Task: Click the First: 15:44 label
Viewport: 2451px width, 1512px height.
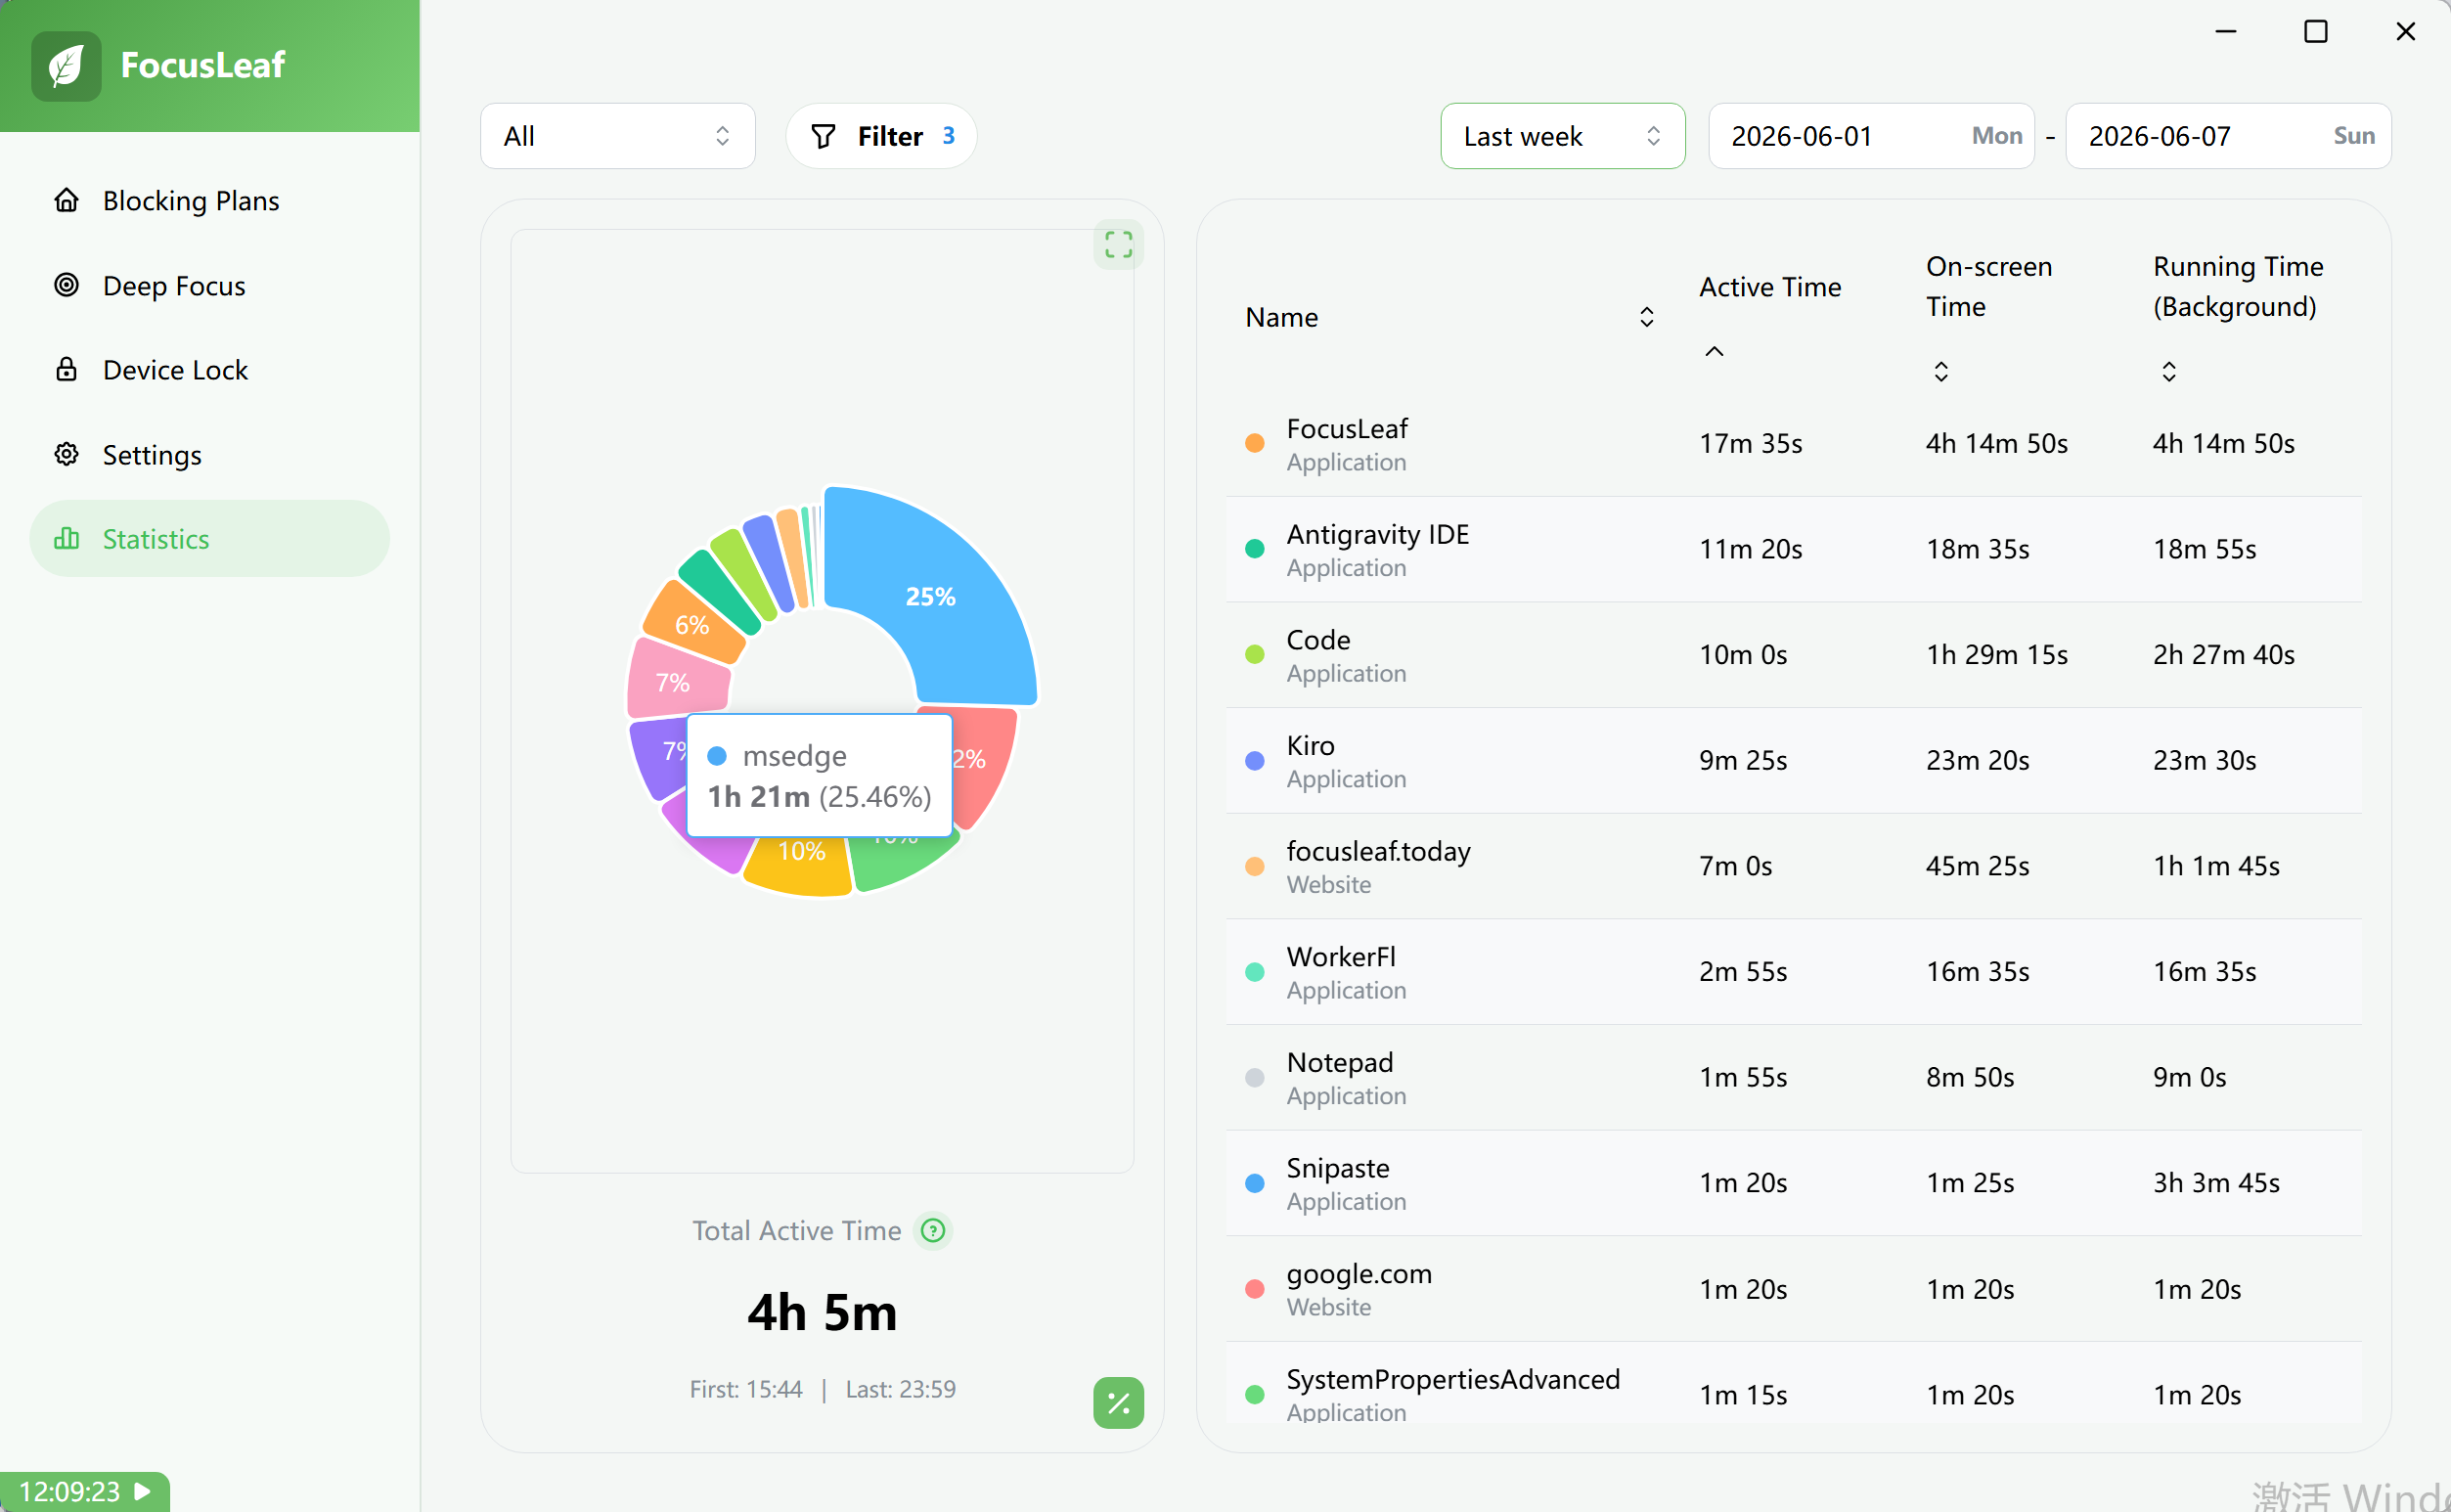Action: click(746, 1390)
